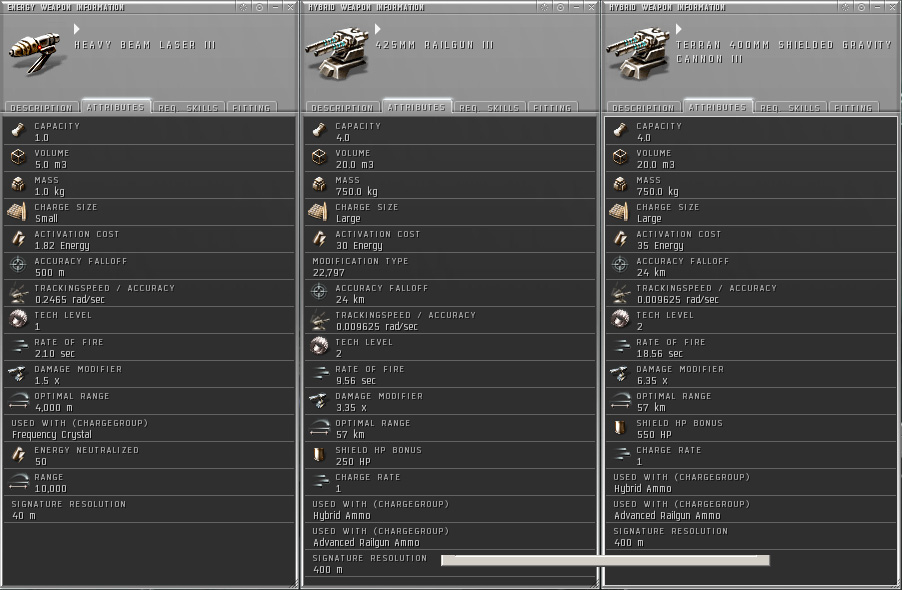
Task: Click Charge Size ammo icon in gravity cannon window
Action: tap(620, 212)
